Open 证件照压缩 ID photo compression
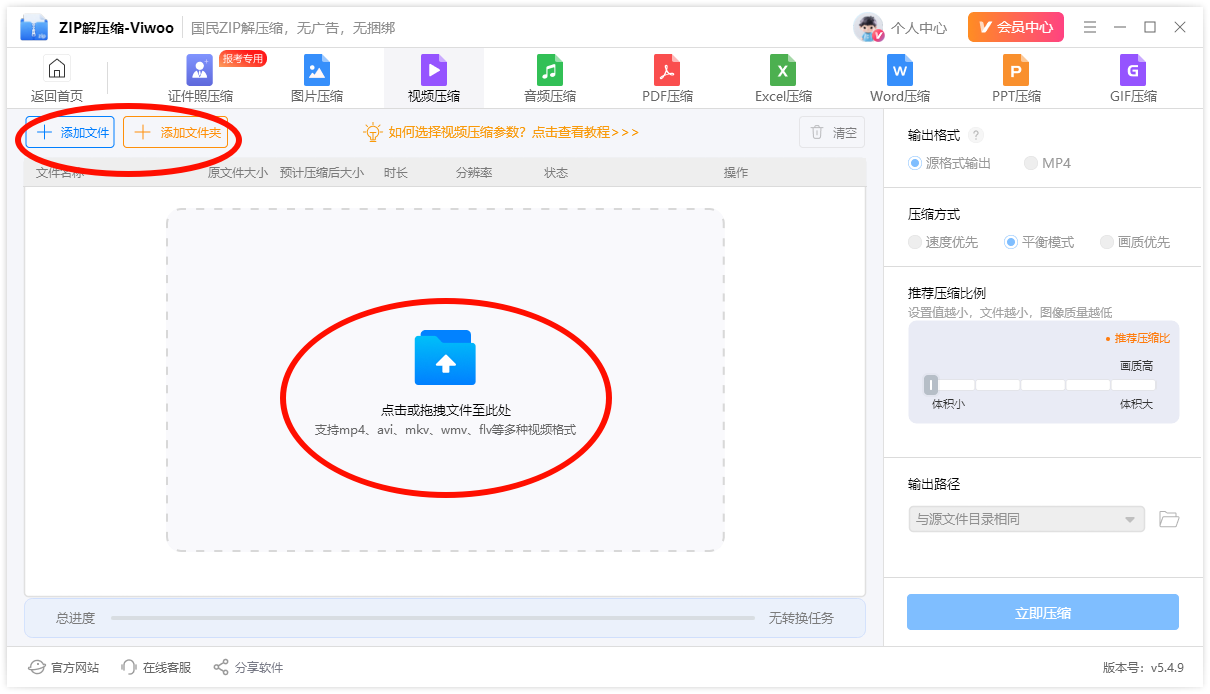The image size is (1210, 694). tap(200, 79)
